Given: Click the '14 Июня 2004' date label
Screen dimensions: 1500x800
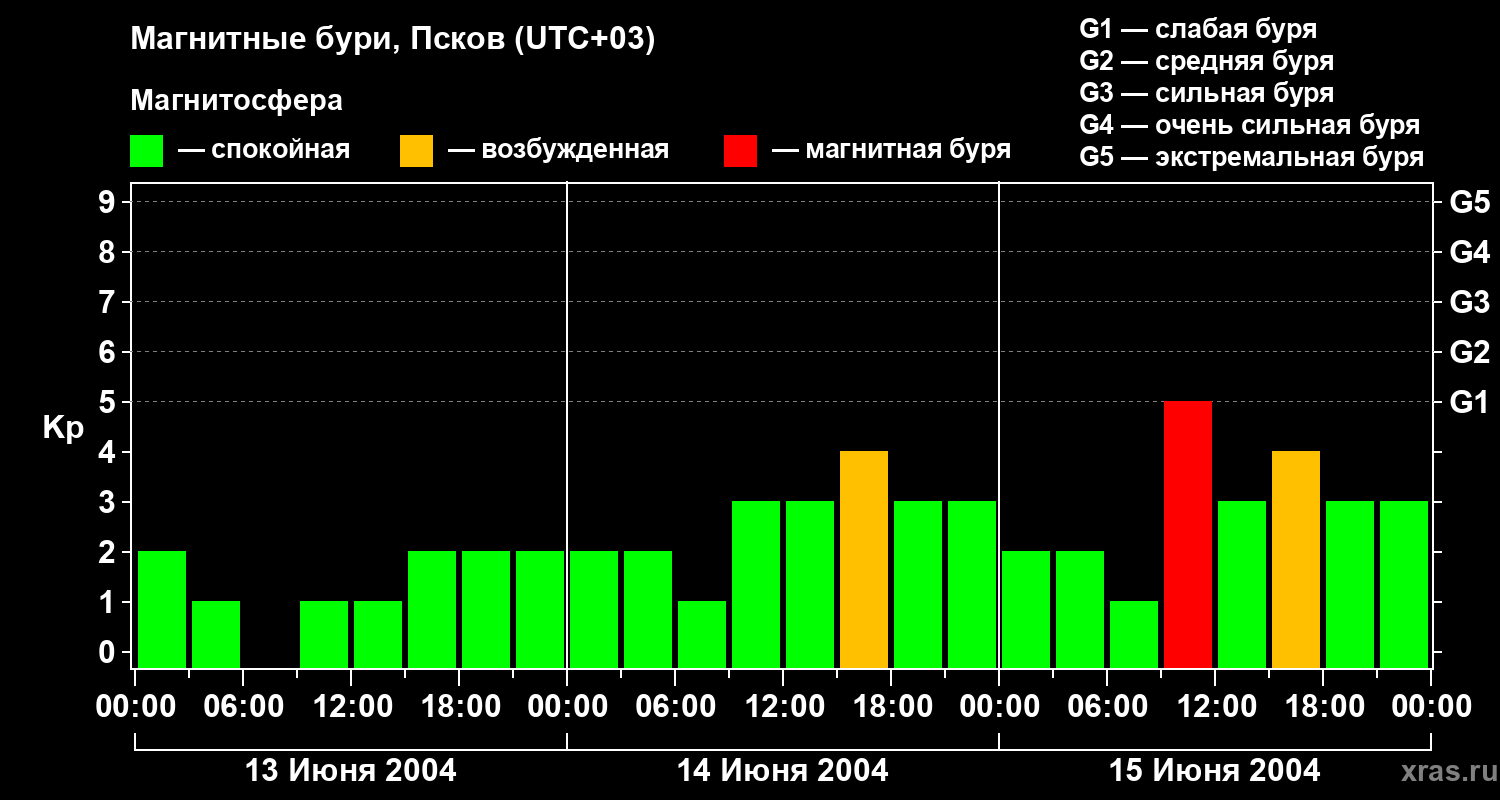Looking at the screenshot, I should click(x=783, y=771).
